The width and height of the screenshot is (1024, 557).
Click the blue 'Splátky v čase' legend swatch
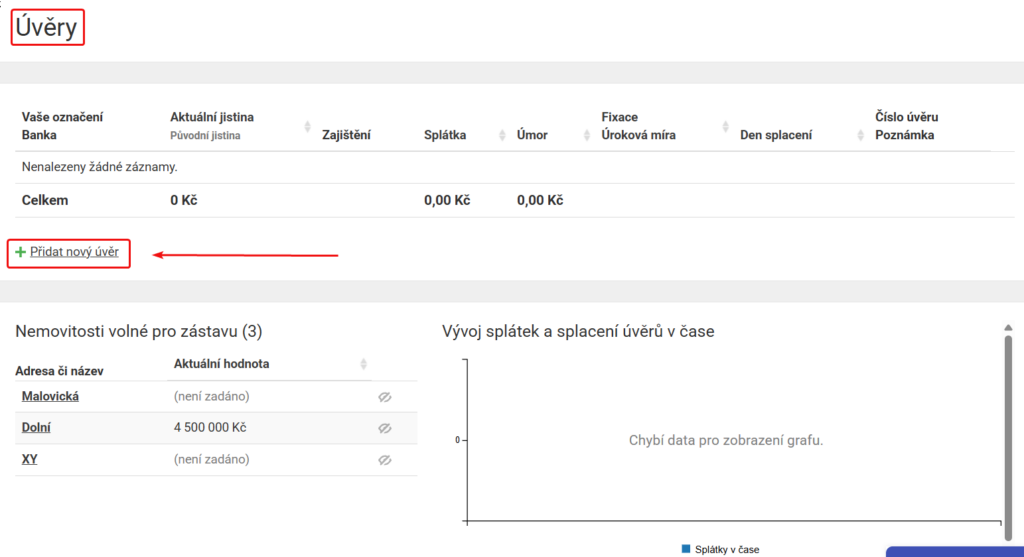(x=686, y=549)
